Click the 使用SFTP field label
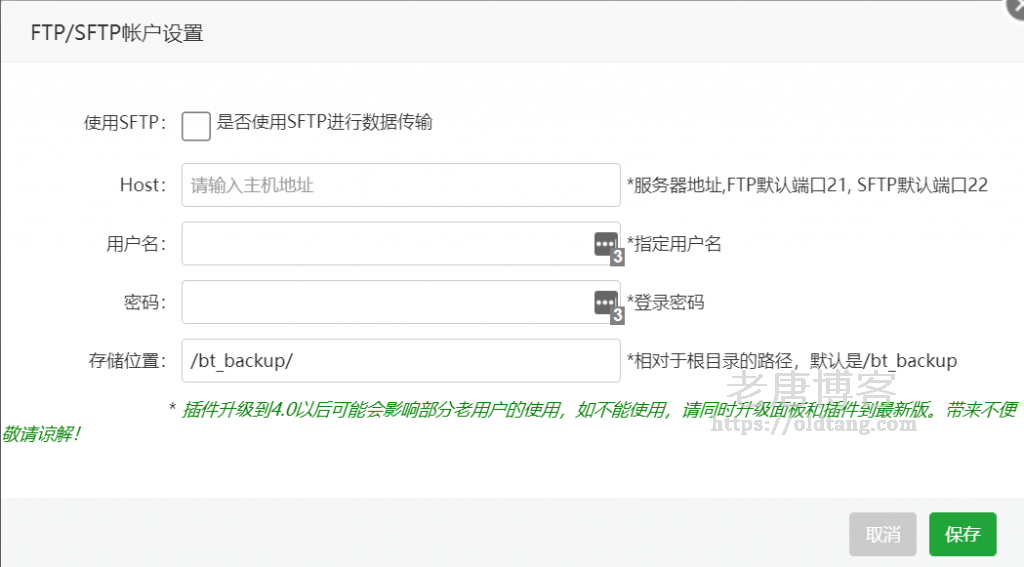This screenshot has height=567, width=1024. click(x=124, y=124)
